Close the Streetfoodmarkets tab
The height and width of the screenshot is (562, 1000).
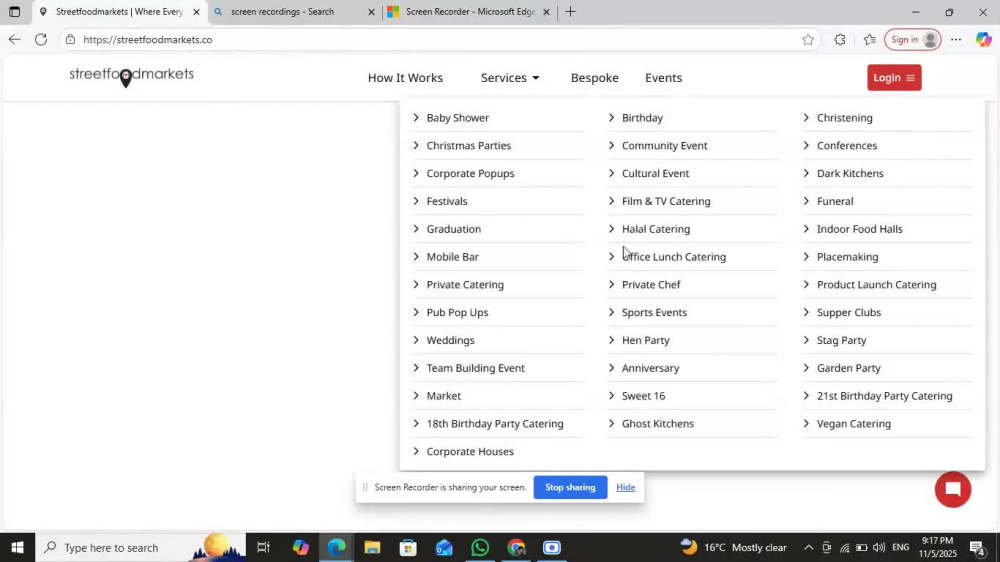196,11
